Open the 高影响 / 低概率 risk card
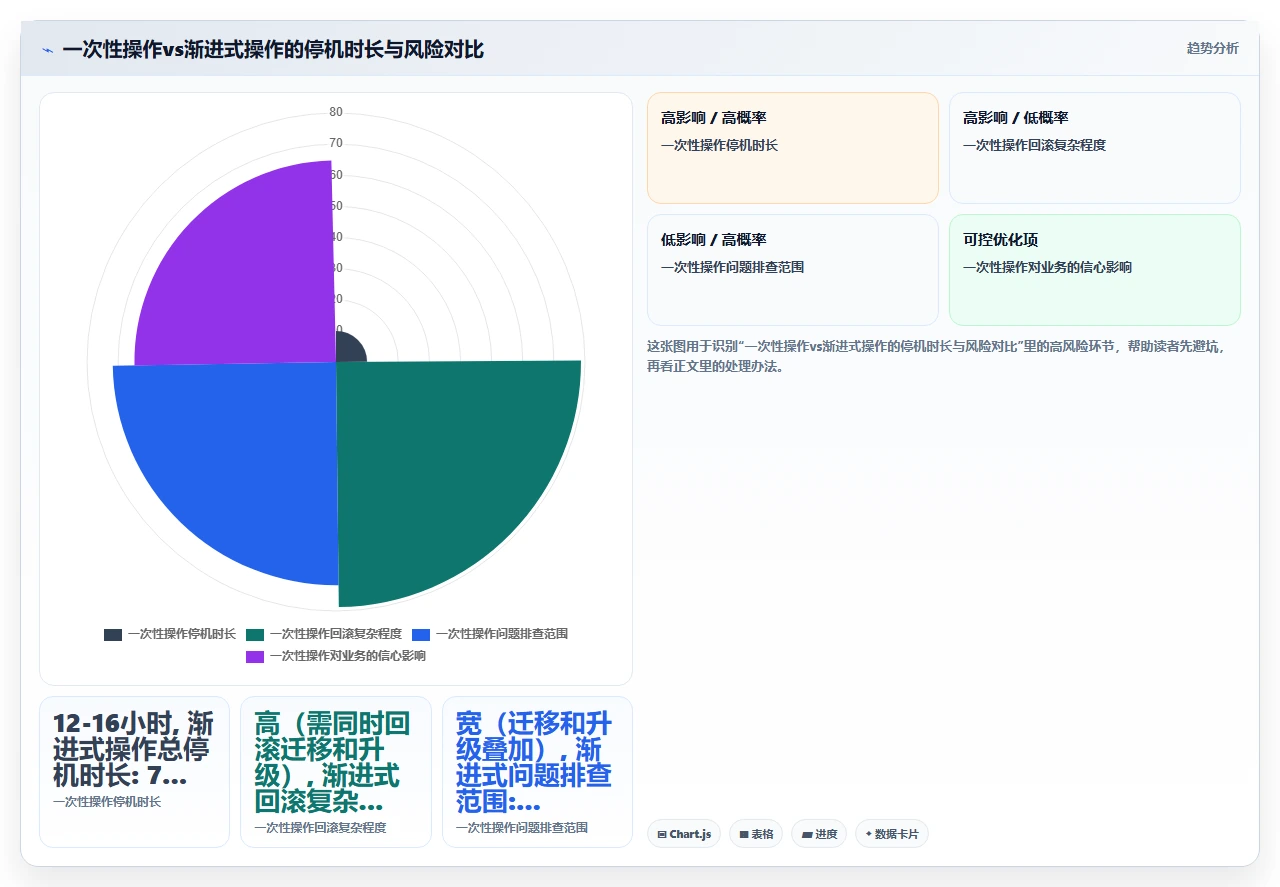Viewport: 1280px width, 887px height. pyautogui.click(x=1095, y=148)
